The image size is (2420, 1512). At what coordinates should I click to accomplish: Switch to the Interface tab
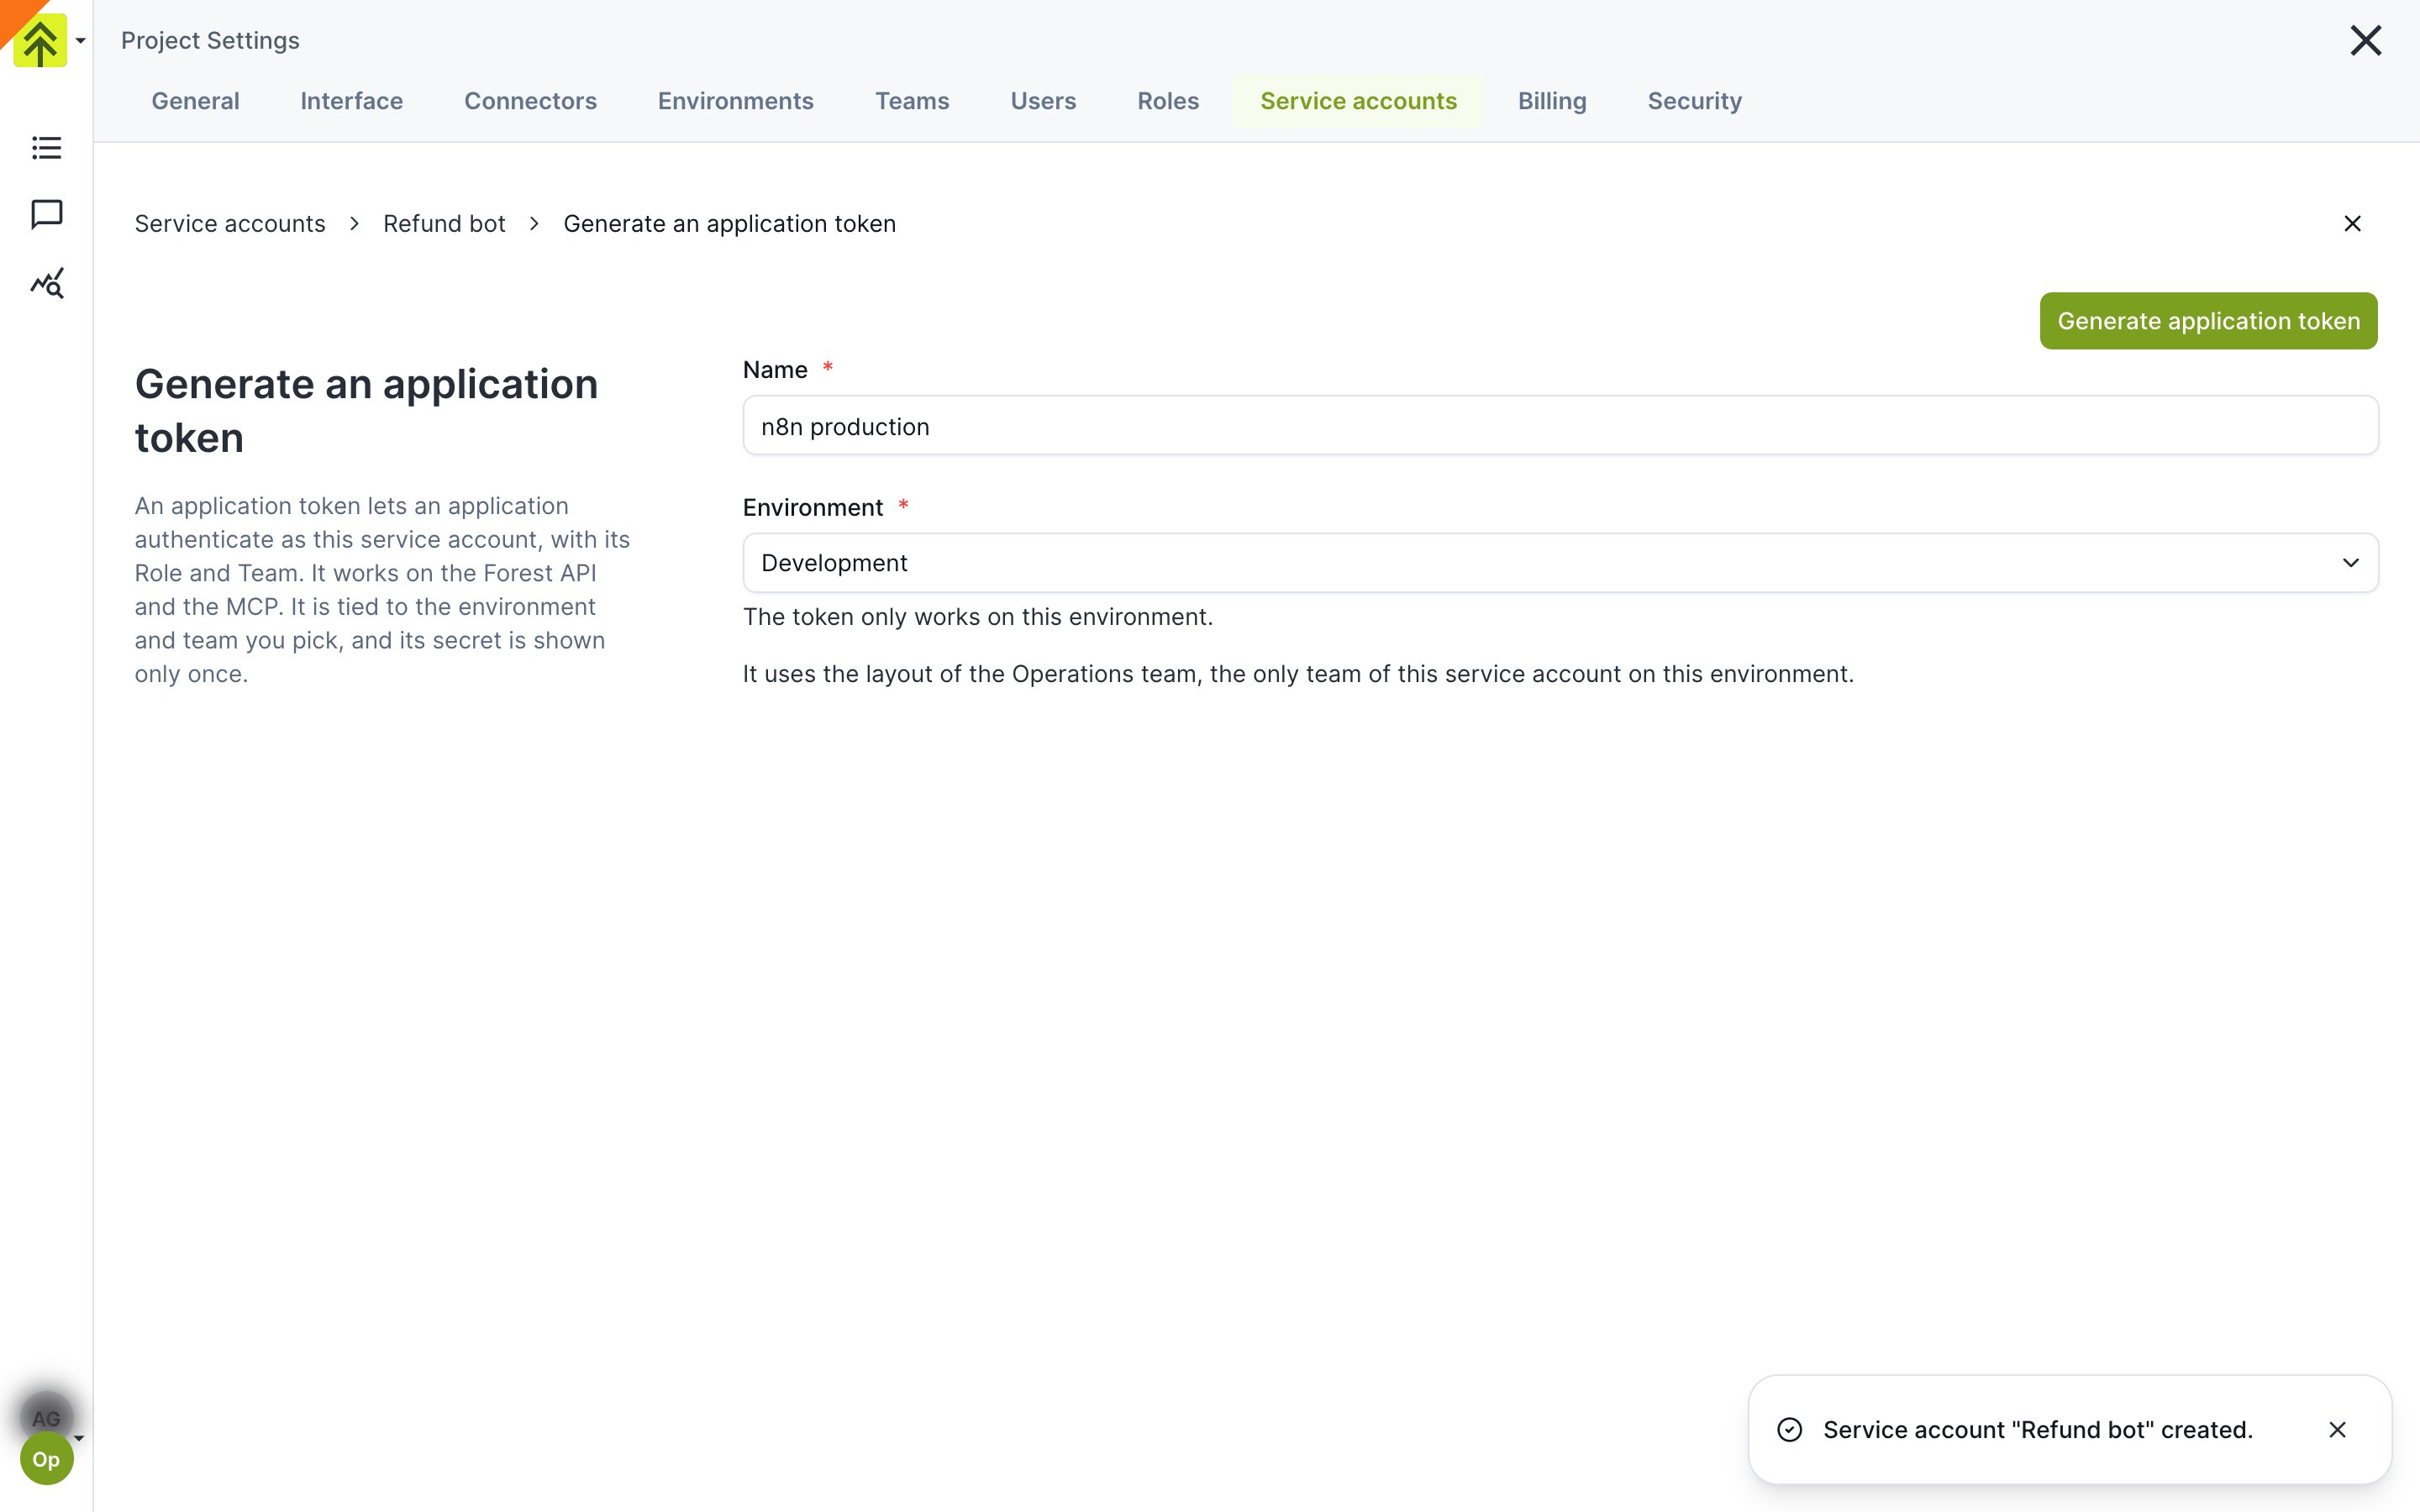pos(351,101)
